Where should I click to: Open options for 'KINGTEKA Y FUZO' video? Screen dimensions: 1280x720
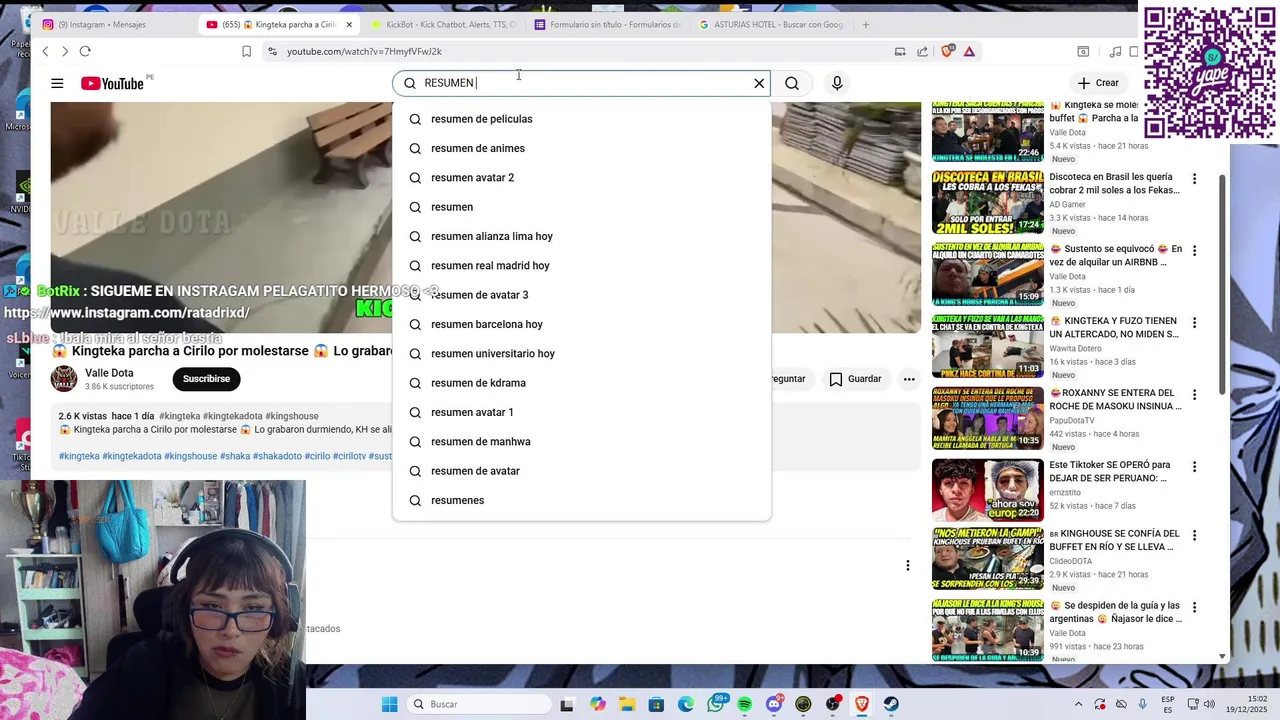coord(1194,322)
